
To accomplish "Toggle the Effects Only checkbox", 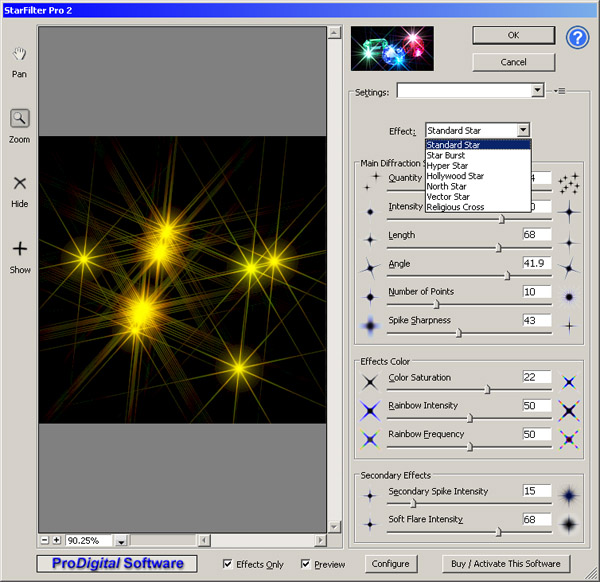I will [228, 564].
